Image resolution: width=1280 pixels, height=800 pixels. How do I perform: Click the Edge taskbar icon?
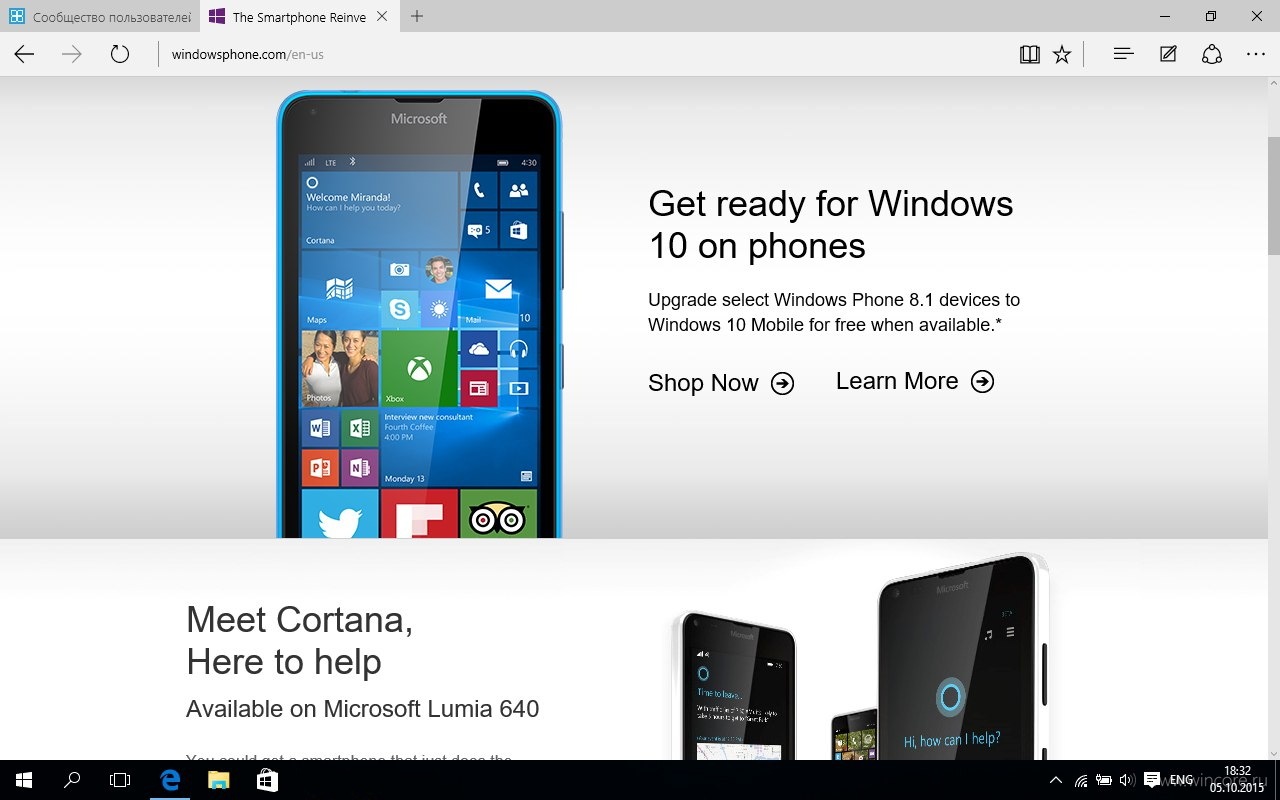170,780
